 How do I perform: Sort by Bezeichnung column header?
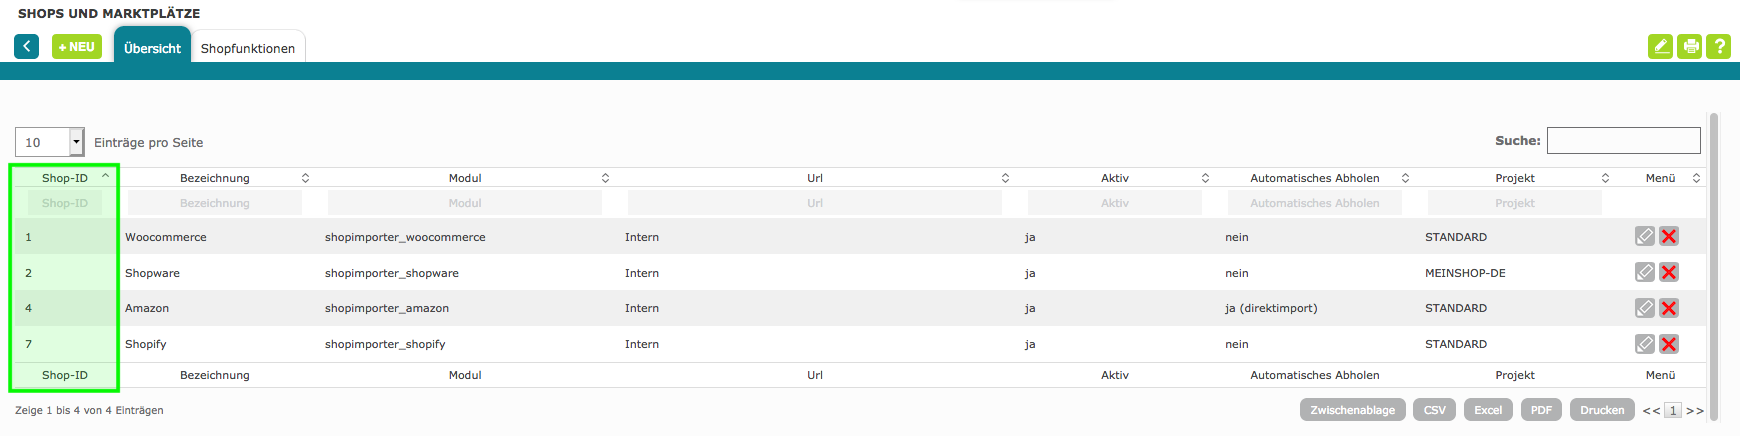point(215,178)
